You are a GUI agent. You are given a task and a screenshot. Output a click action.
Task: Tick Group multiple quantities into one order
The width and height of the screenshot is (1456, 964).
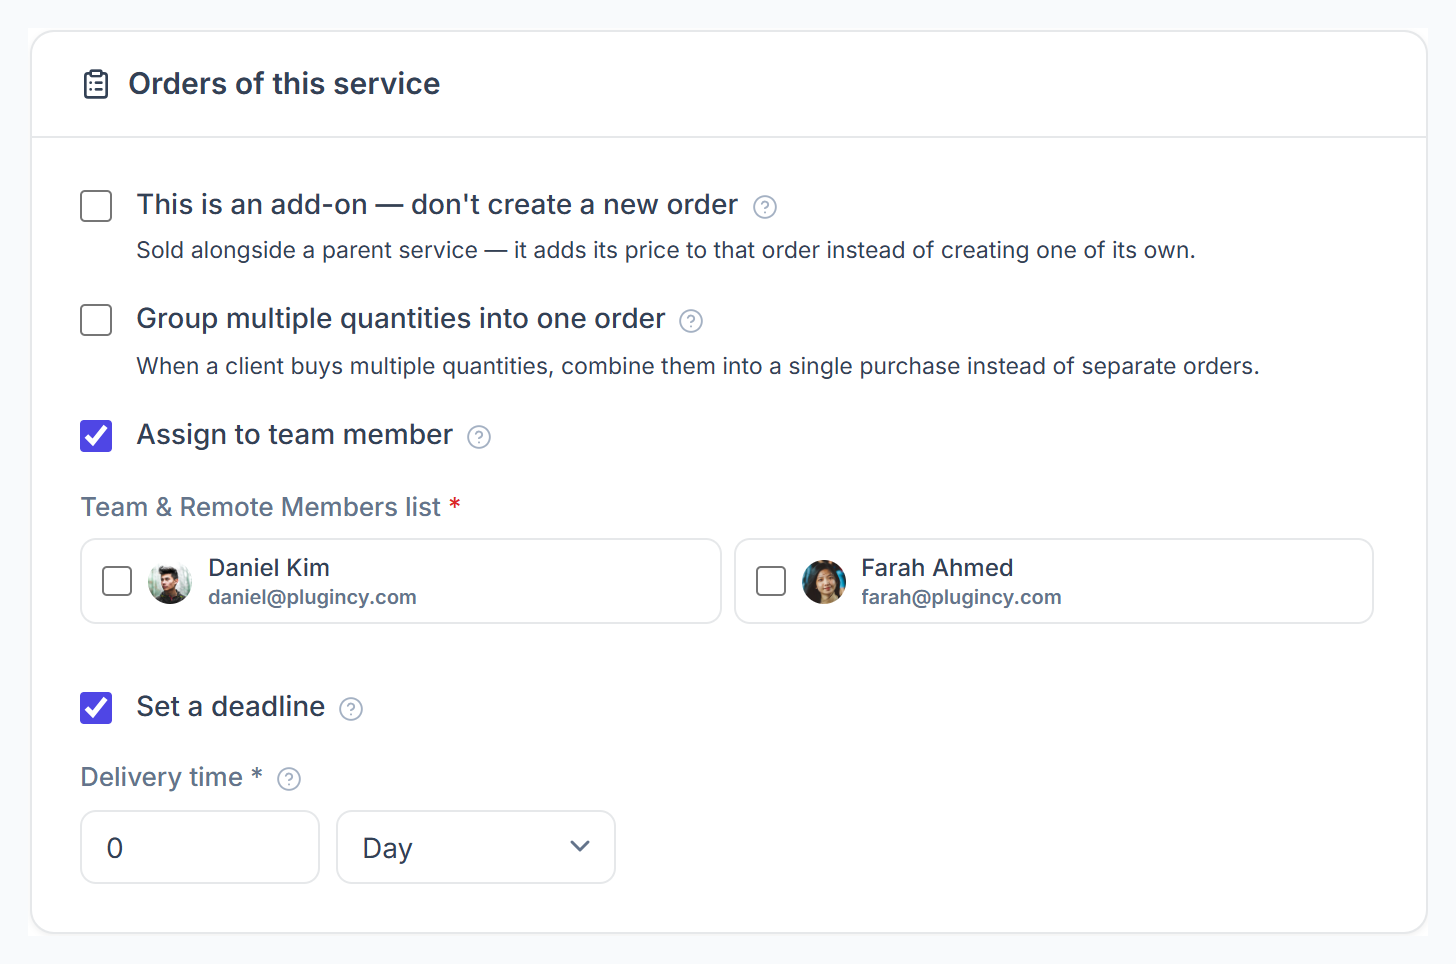(96, 320)
